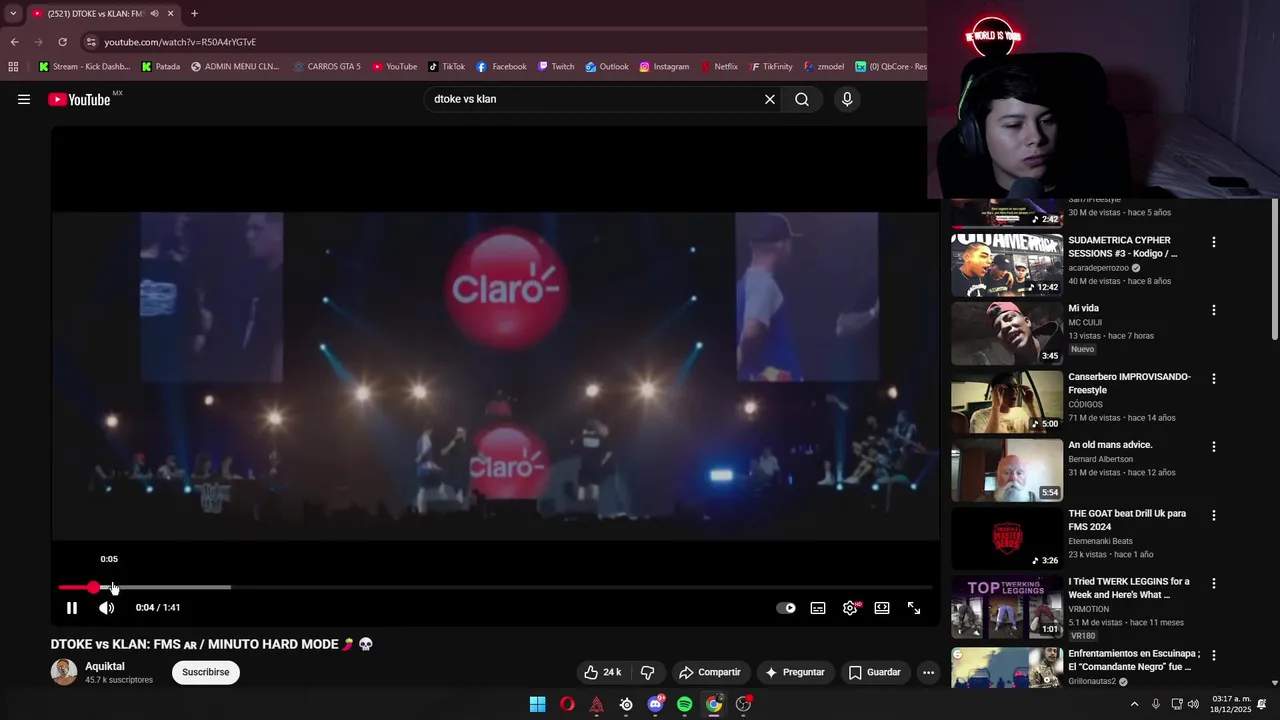Go back in browser history

14,42
